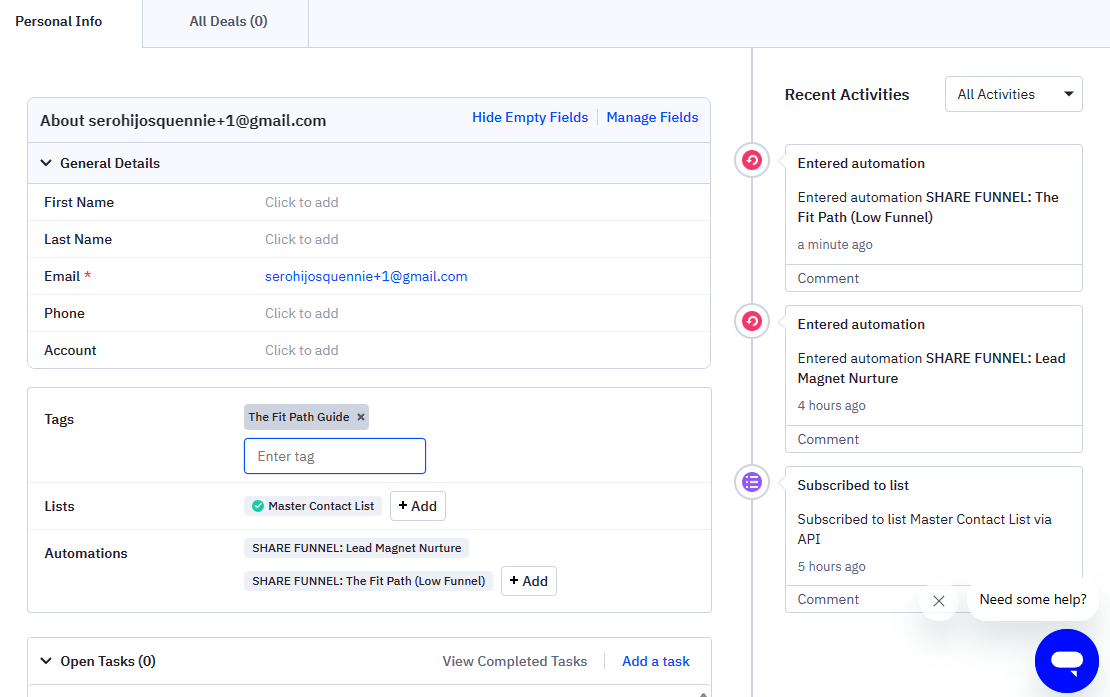The width and height of the screenshot is (1110, 697).
Task: Click Add a task link
Action: click(655, 661)
